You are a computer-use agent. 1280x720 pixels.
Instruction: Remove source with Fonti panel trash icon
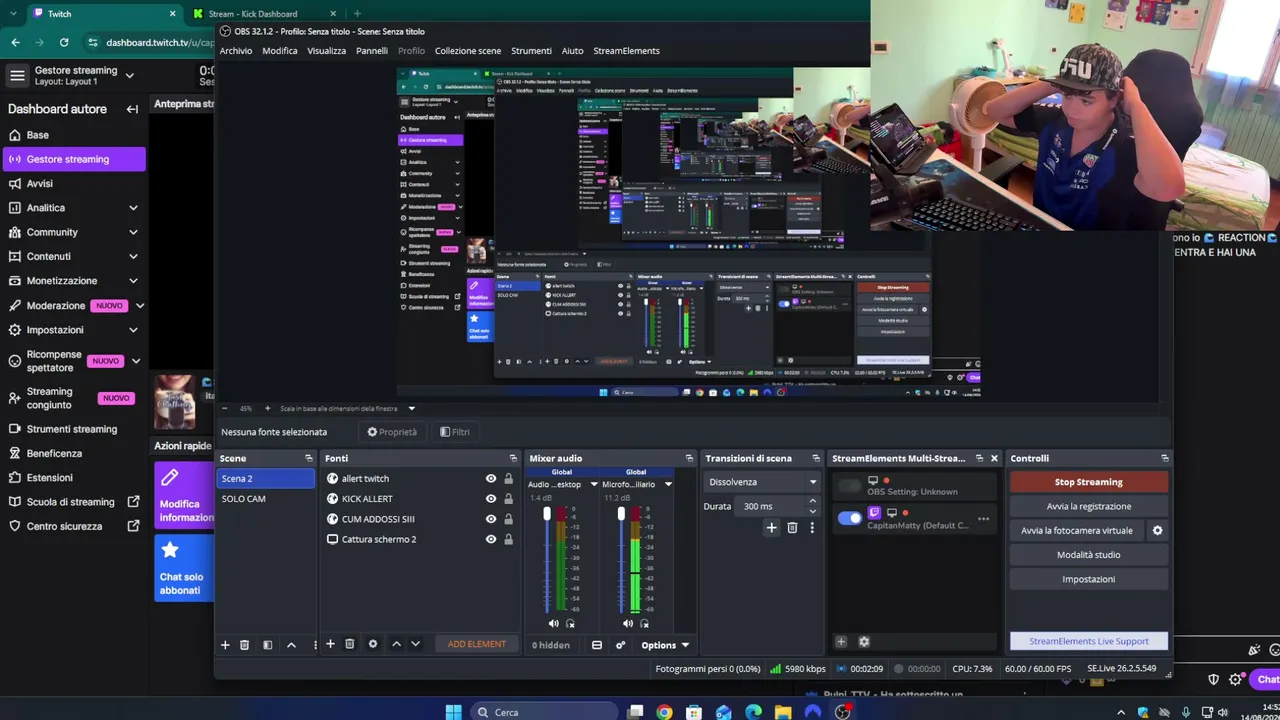click(x=349, y=644)
